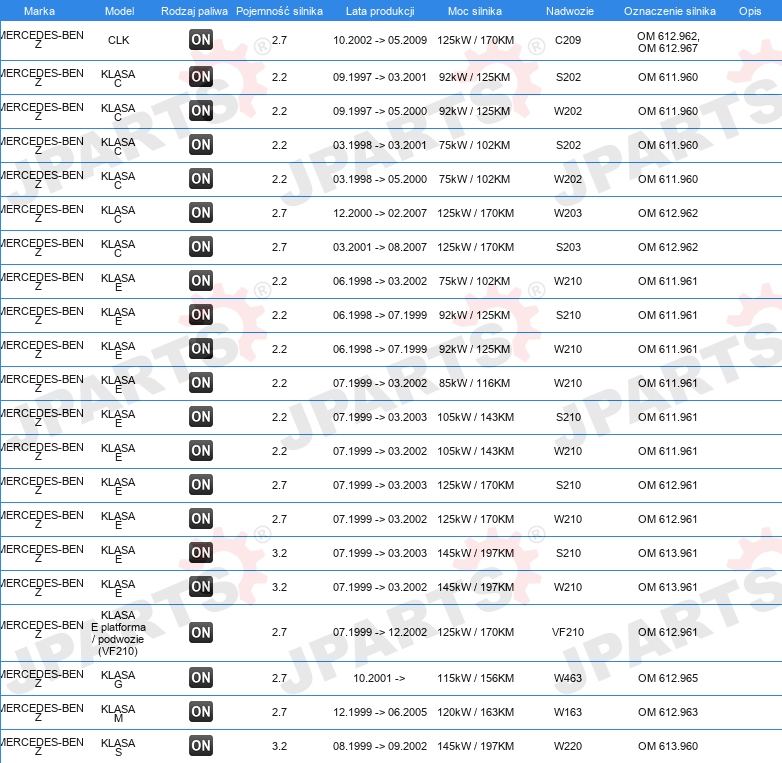Screen dimensions: 782x763
Task: Click the Oznaczenie silnika column header
Action: click(670, 11)
